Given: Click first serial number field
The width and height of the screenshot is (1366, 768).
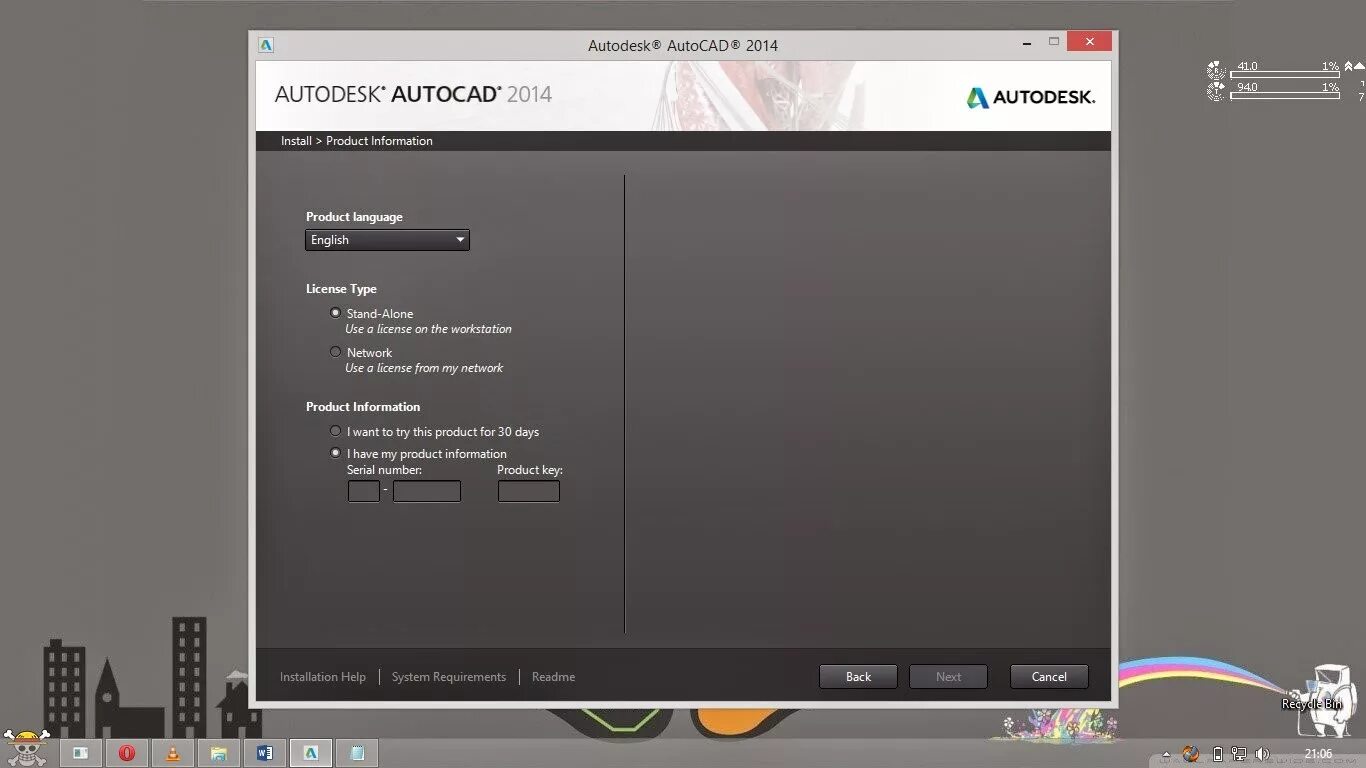Looking at the screenshot, I should (364, 491).
